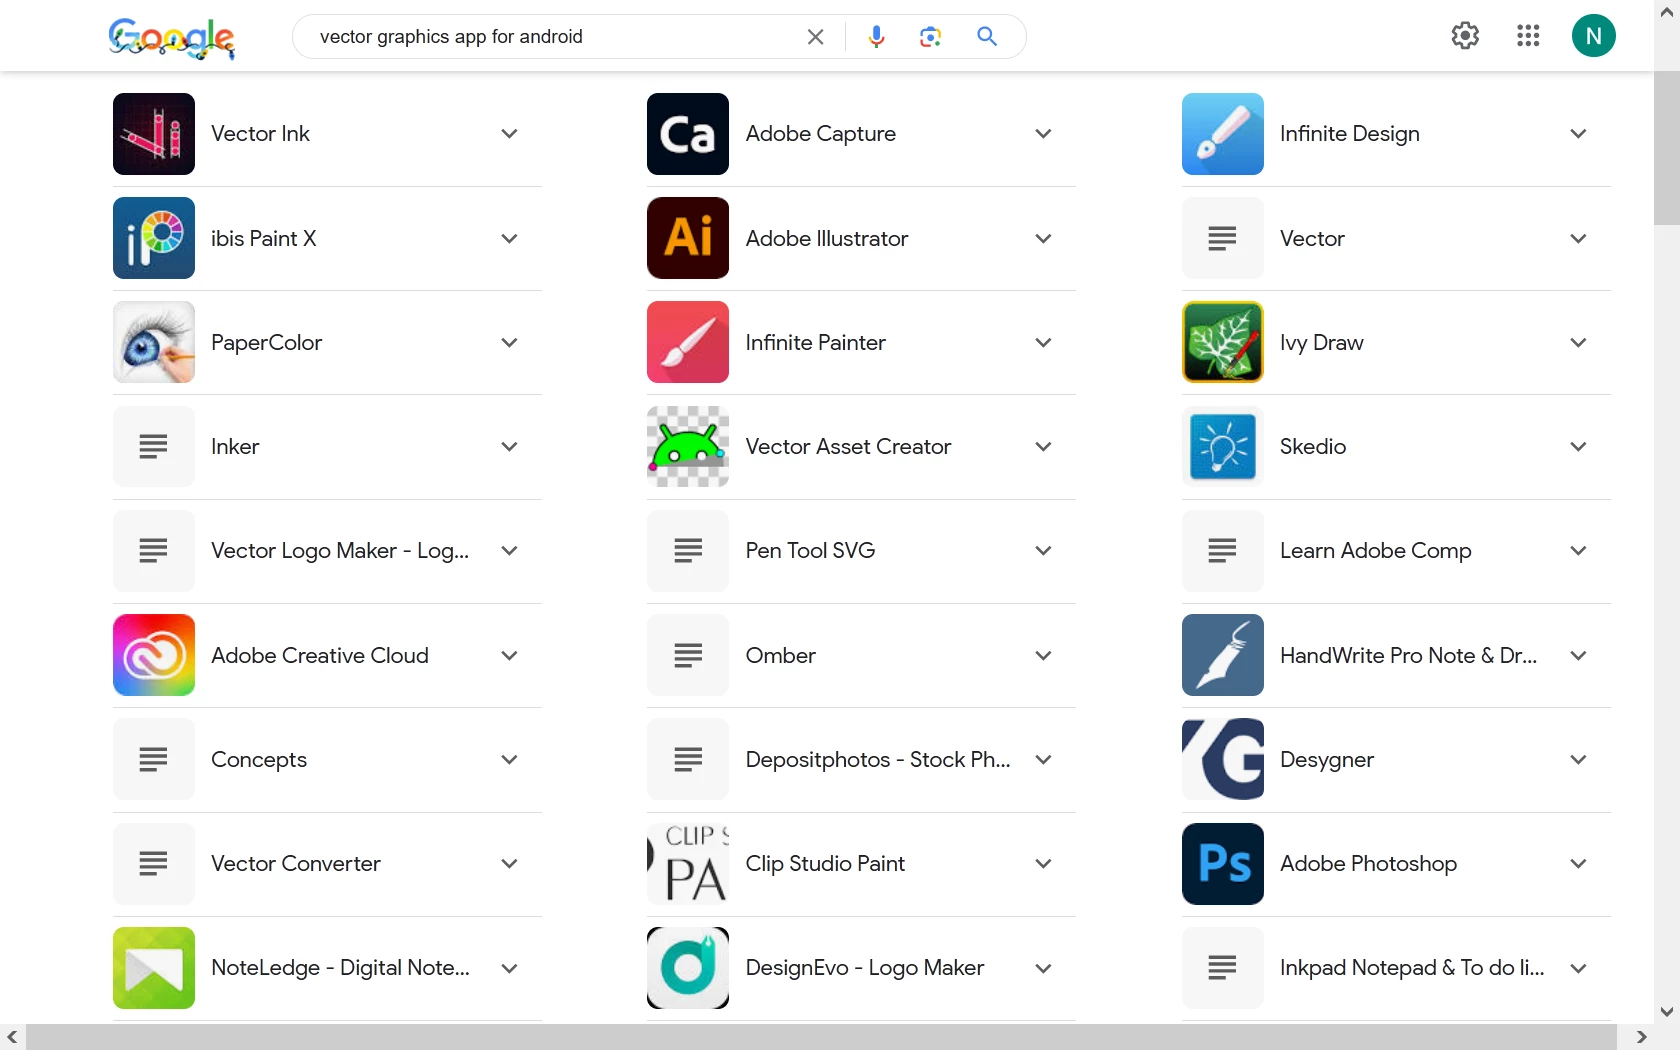
Task: Click the Pen Tool SVG name
Action: coord(811,551)
